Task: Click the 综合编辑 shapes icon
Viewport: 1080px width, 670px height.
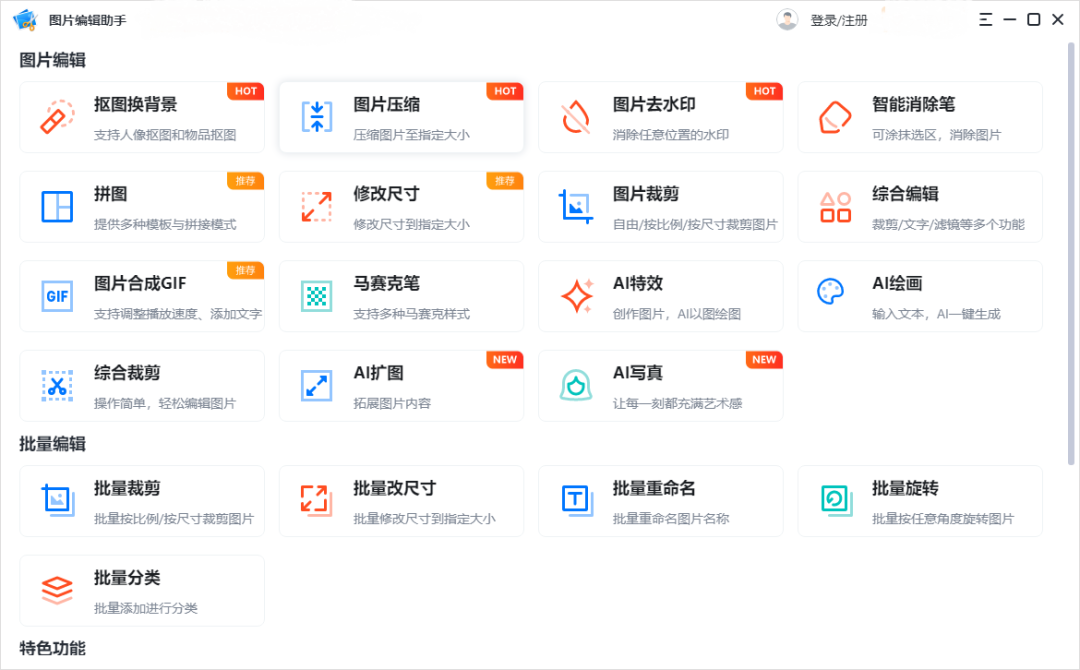Action: tap(835, 207)
